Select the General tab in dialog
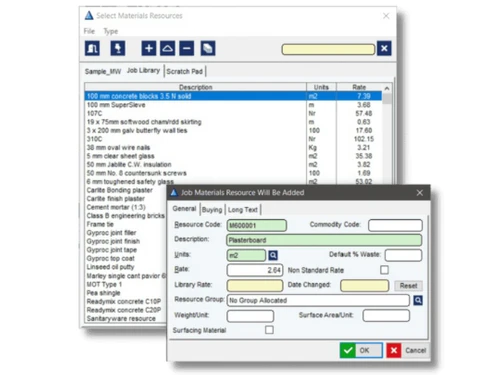Screen dimensions: 500x375 [x=184, y=209]
